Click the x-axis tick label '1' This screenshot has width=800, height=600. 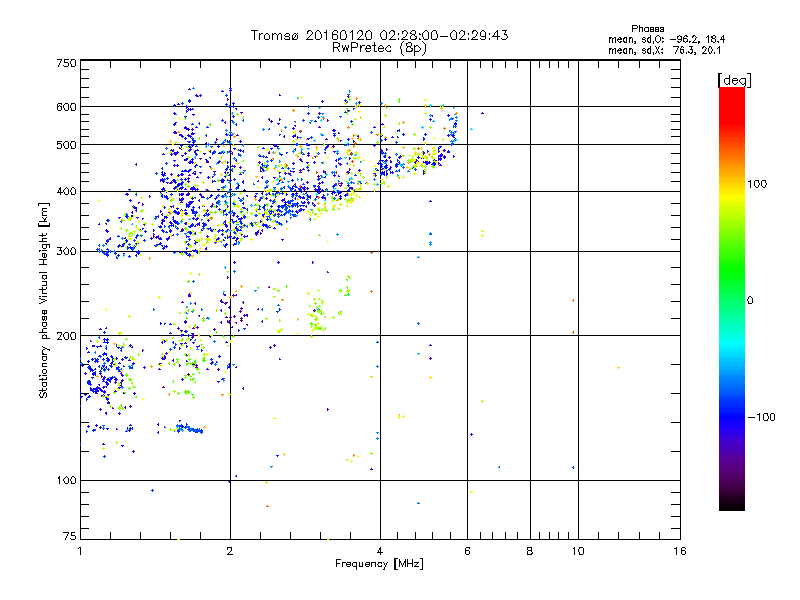pyautogui.click(x=80, y=551)
